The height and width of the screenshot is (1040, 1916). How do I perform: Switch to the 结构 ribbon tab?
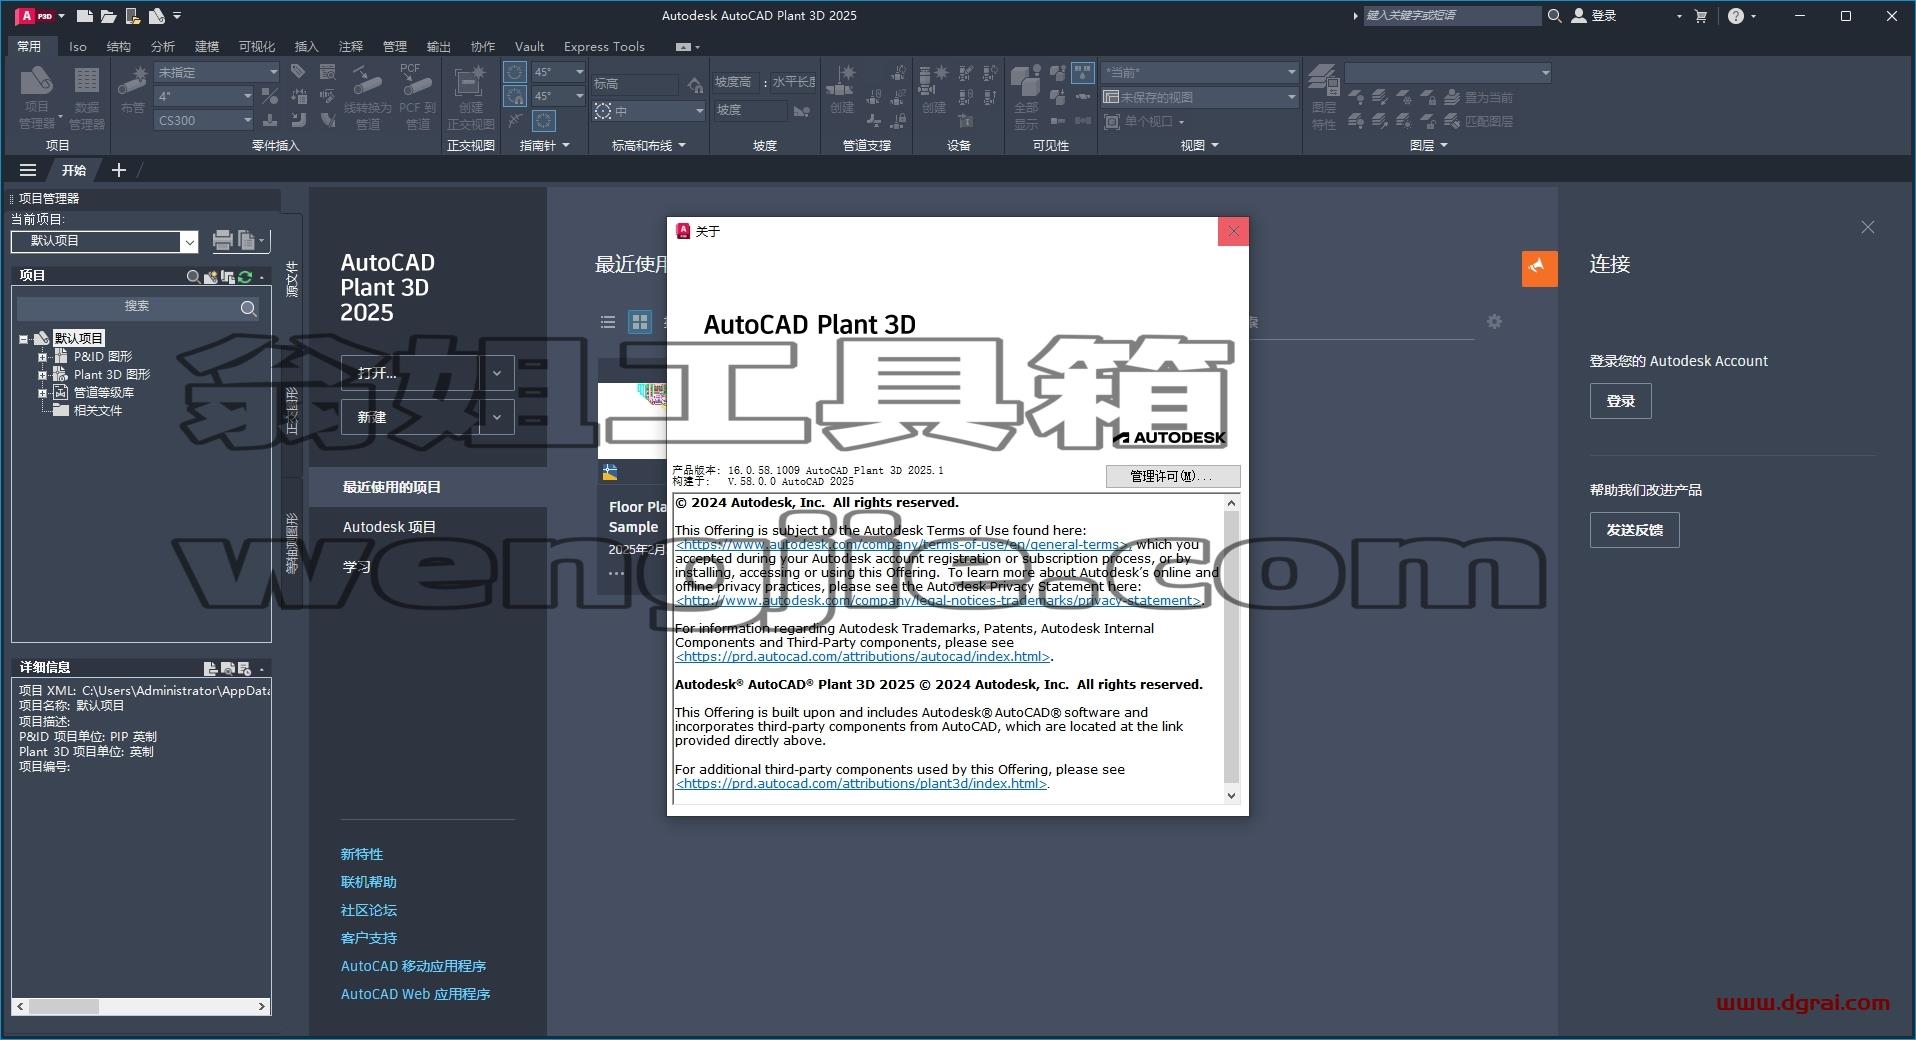pyautogui.click(x=119, y=46)
